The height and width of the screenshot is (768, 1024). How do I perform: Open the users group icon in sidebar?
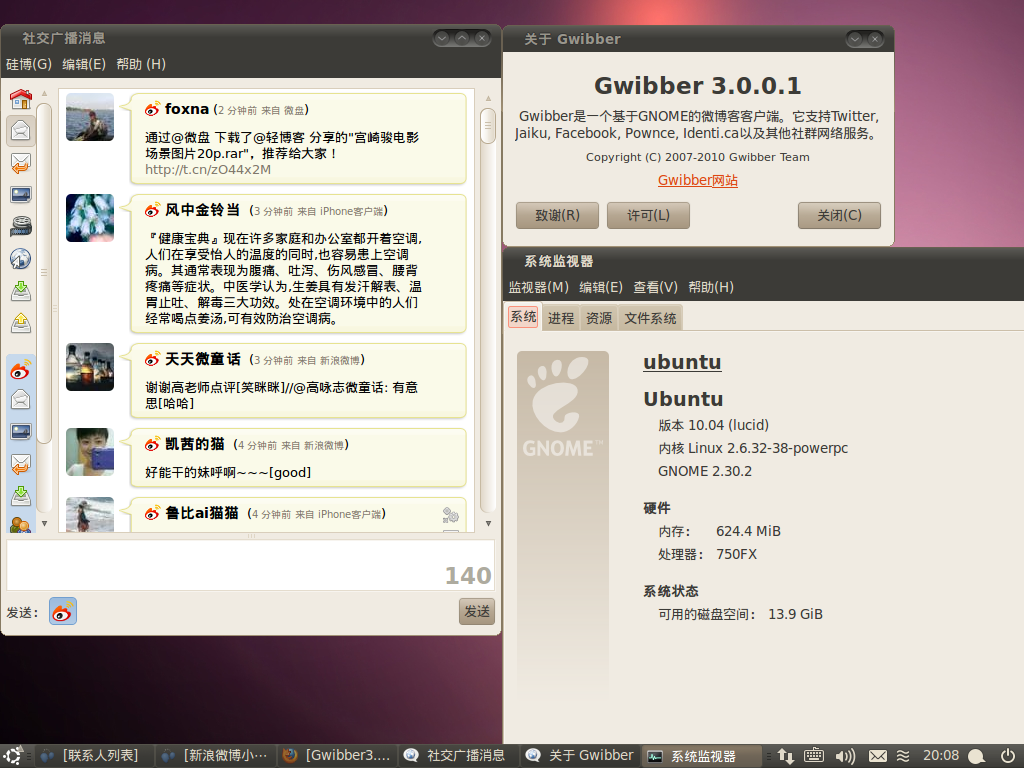tap(21, 524)
